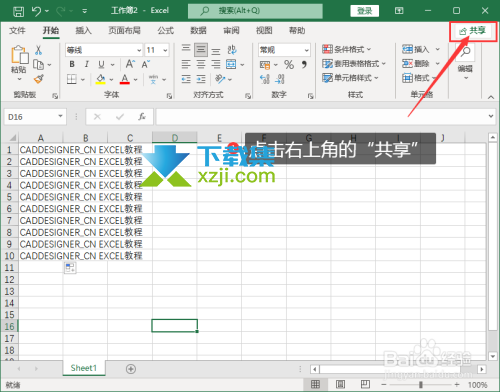500x392 pixels.
Task: Increase decimal places
Action: click(265, 79)
